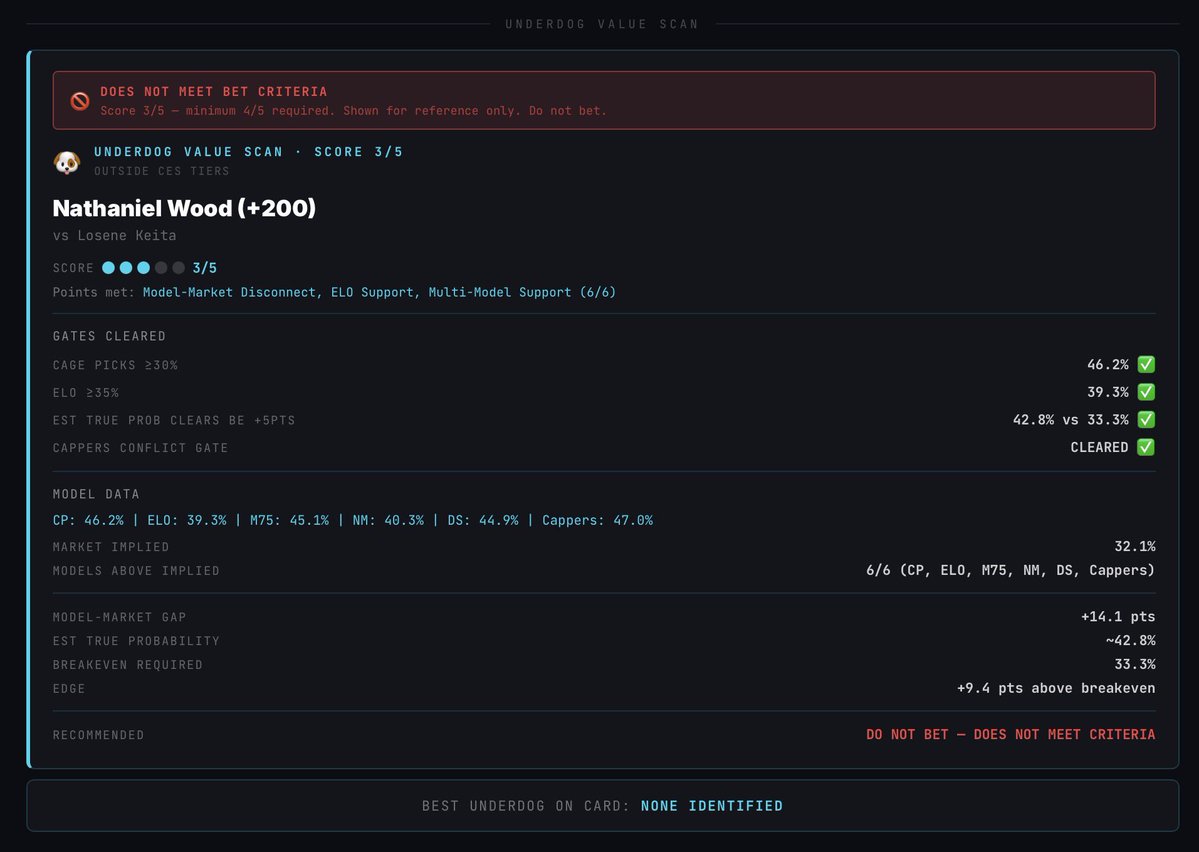Click the '42.8% vs 33.3%' value
Image resolution: width=1199 pixels, height=852 pixels.
click(x=1071, y=420)
